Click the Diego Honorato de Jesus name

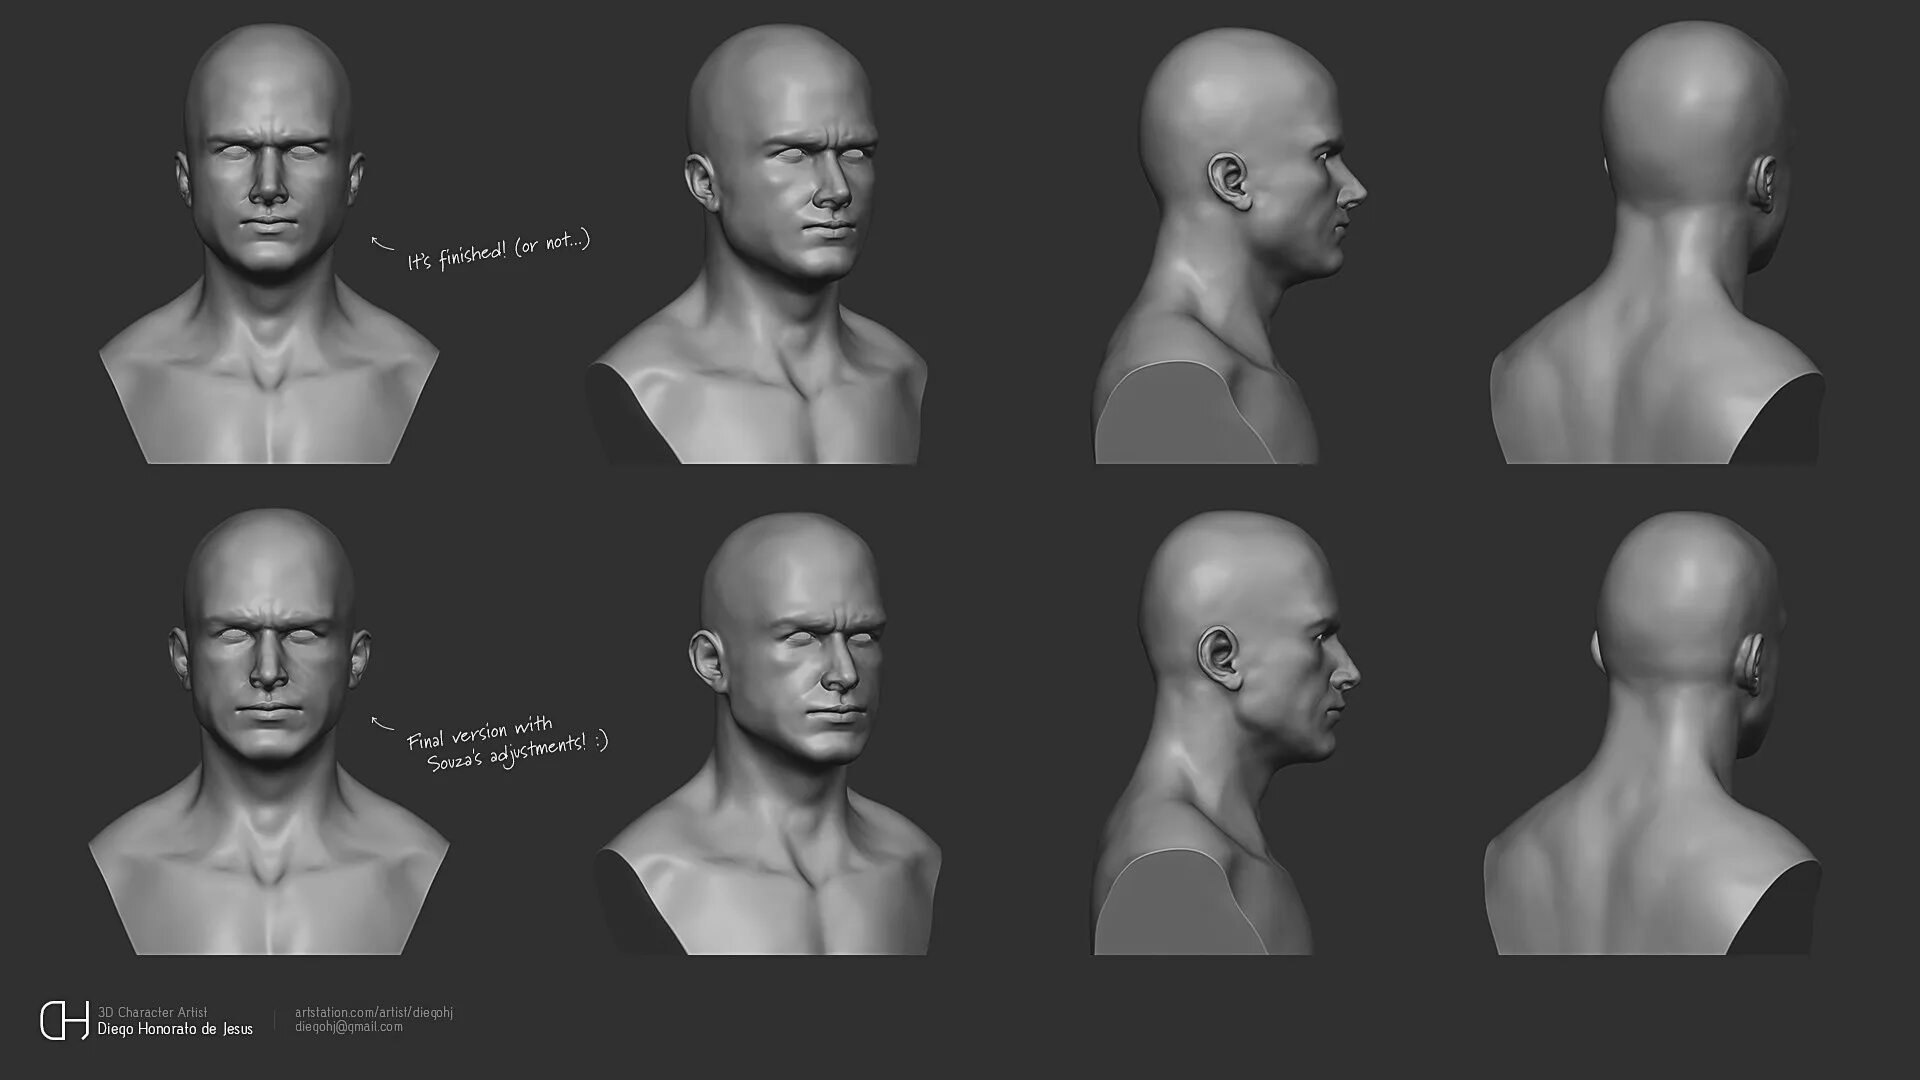(175, 1028)
